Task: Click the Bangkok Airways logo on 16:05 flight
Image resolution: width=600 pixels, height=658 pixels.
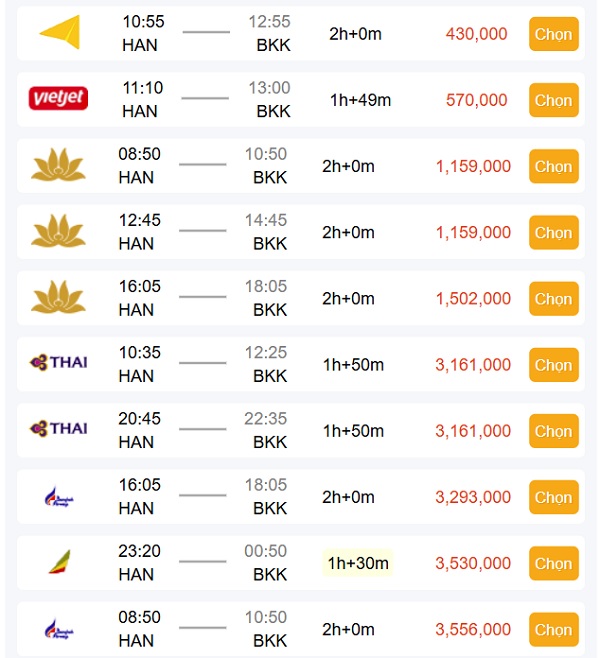Action: (x=59, y=496)
